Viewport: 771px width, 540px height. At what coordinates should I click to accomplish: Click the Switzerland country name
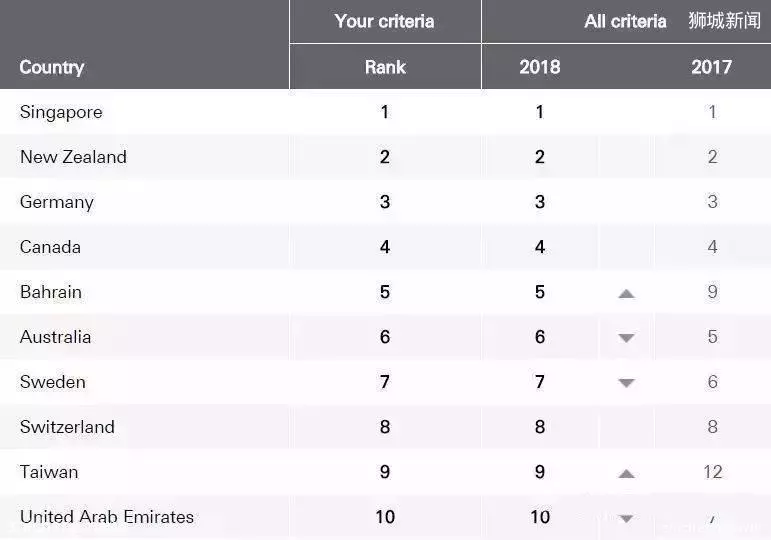click(67, 427)
